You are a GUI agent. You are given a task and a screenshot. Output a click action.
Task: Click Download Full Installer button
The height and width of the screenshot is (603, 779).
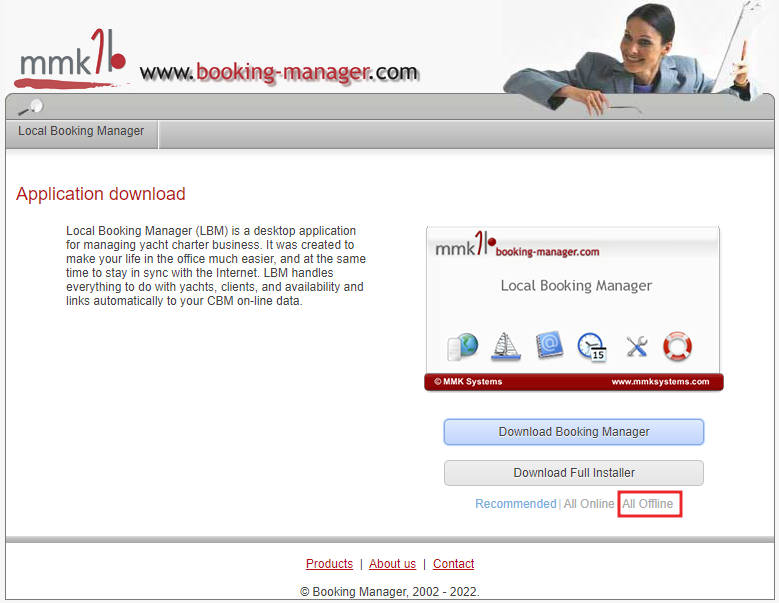[574, 473]
